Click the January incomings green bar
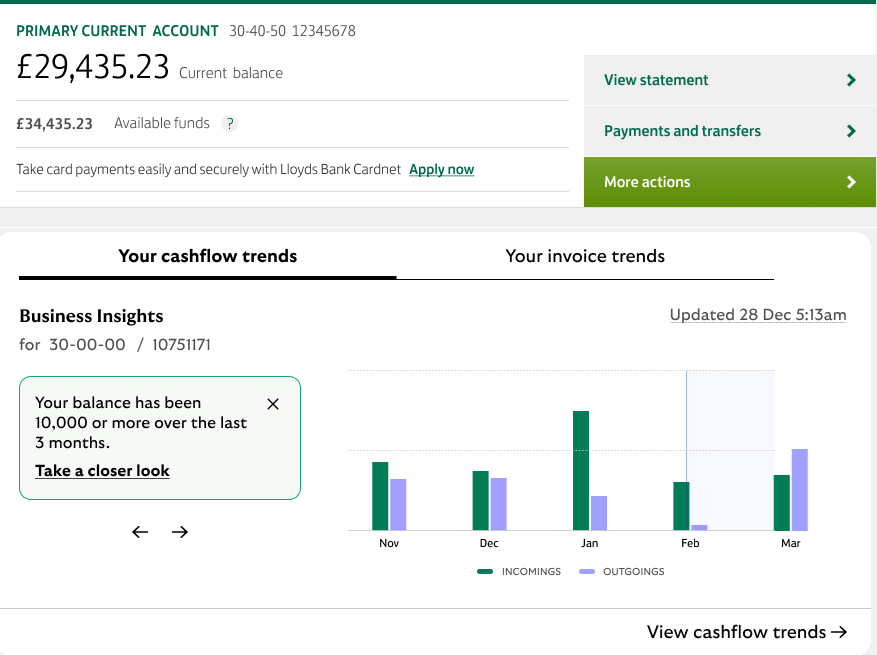 point(581,470)
